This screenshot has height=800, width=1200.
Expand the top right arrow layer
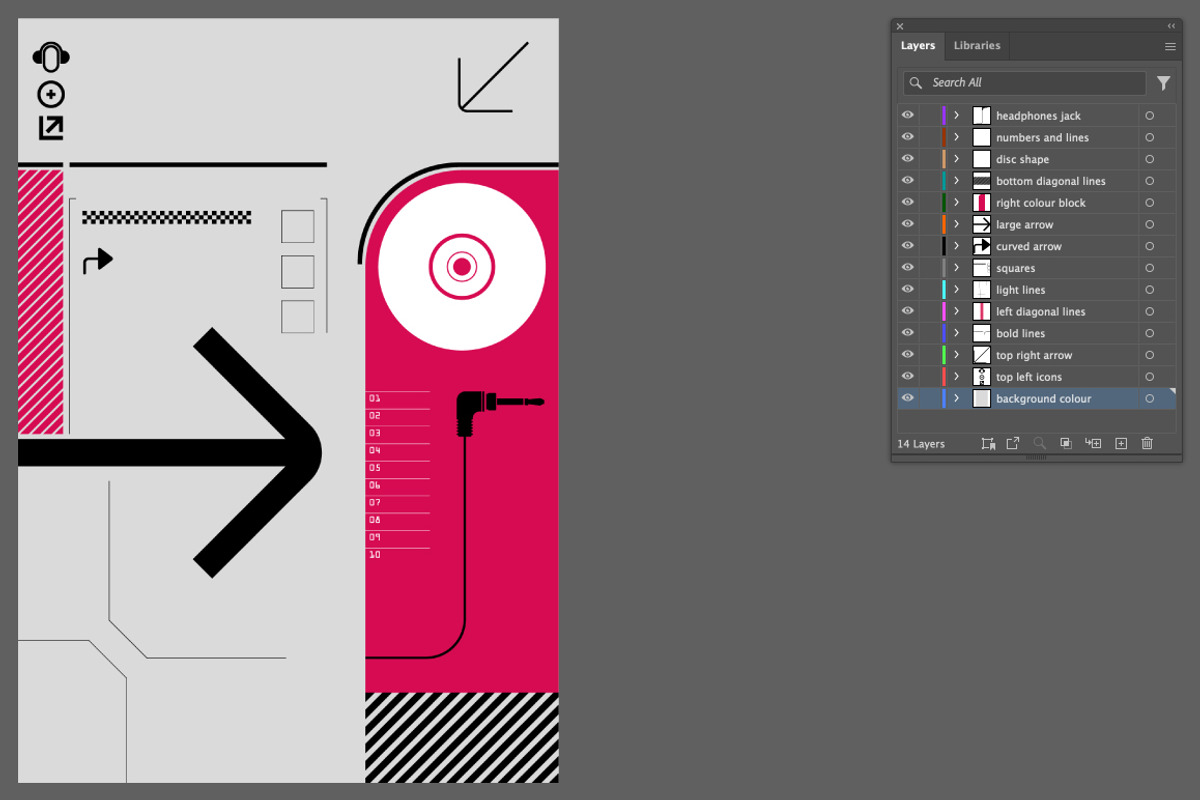(956, 355)
